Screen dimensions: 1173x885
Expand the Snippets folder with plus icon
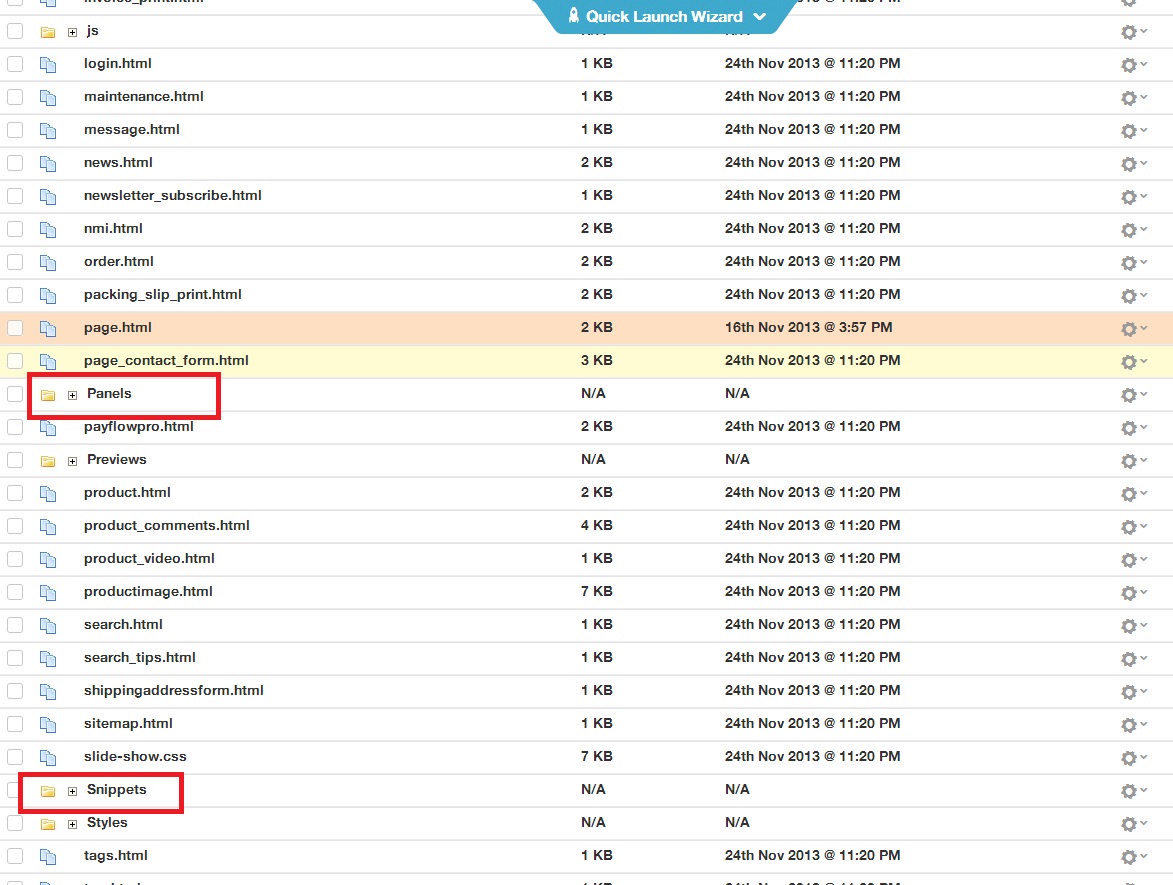[x=72, y=791]
